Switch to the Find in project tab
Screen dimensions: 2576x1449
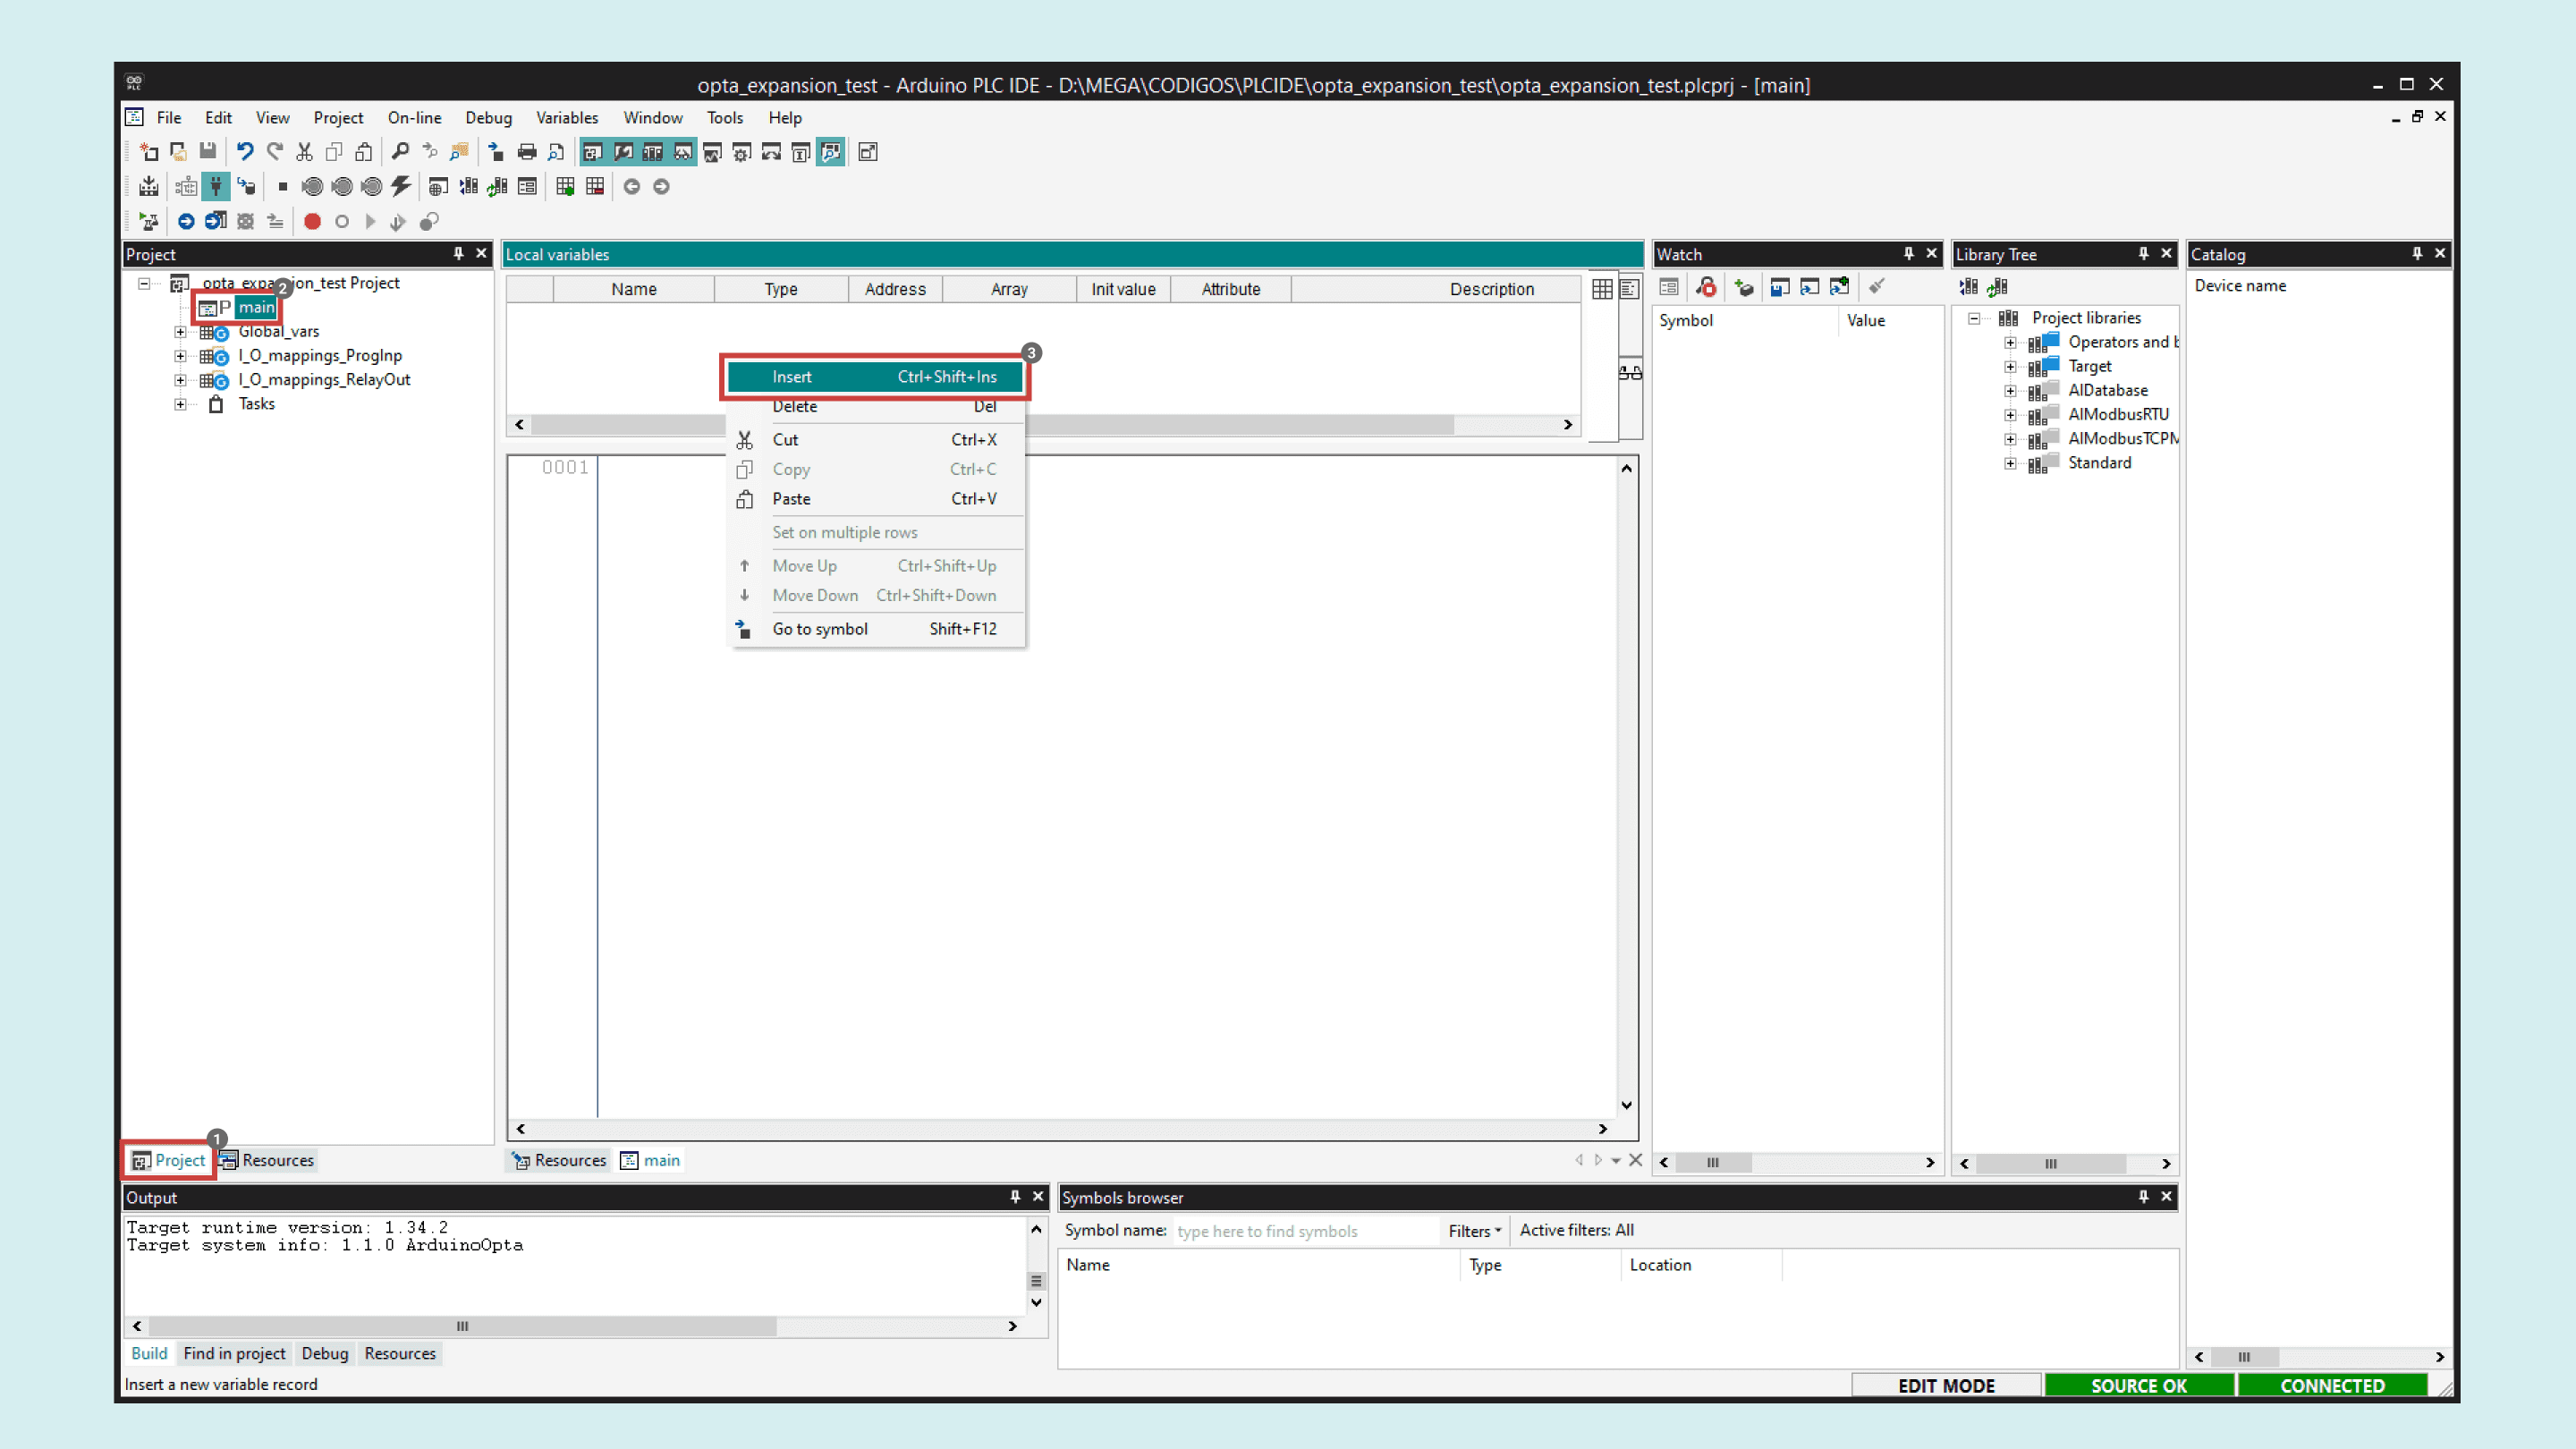click(x=234, y=1353)
